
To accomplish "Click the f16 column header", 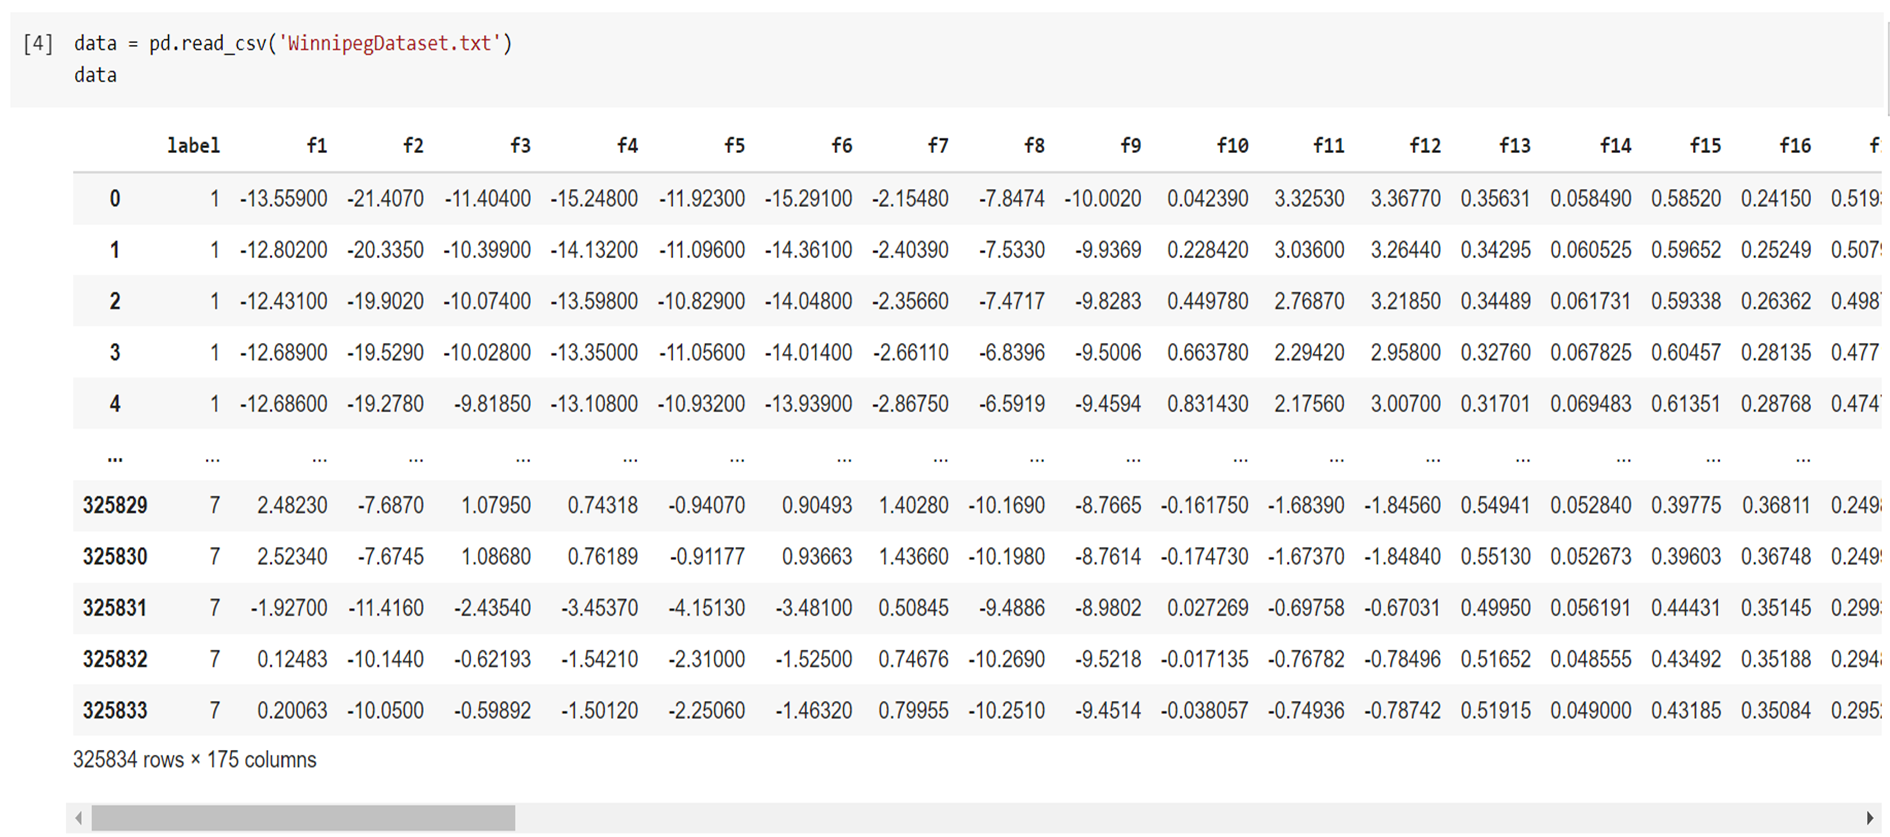I will (1795, 146).
